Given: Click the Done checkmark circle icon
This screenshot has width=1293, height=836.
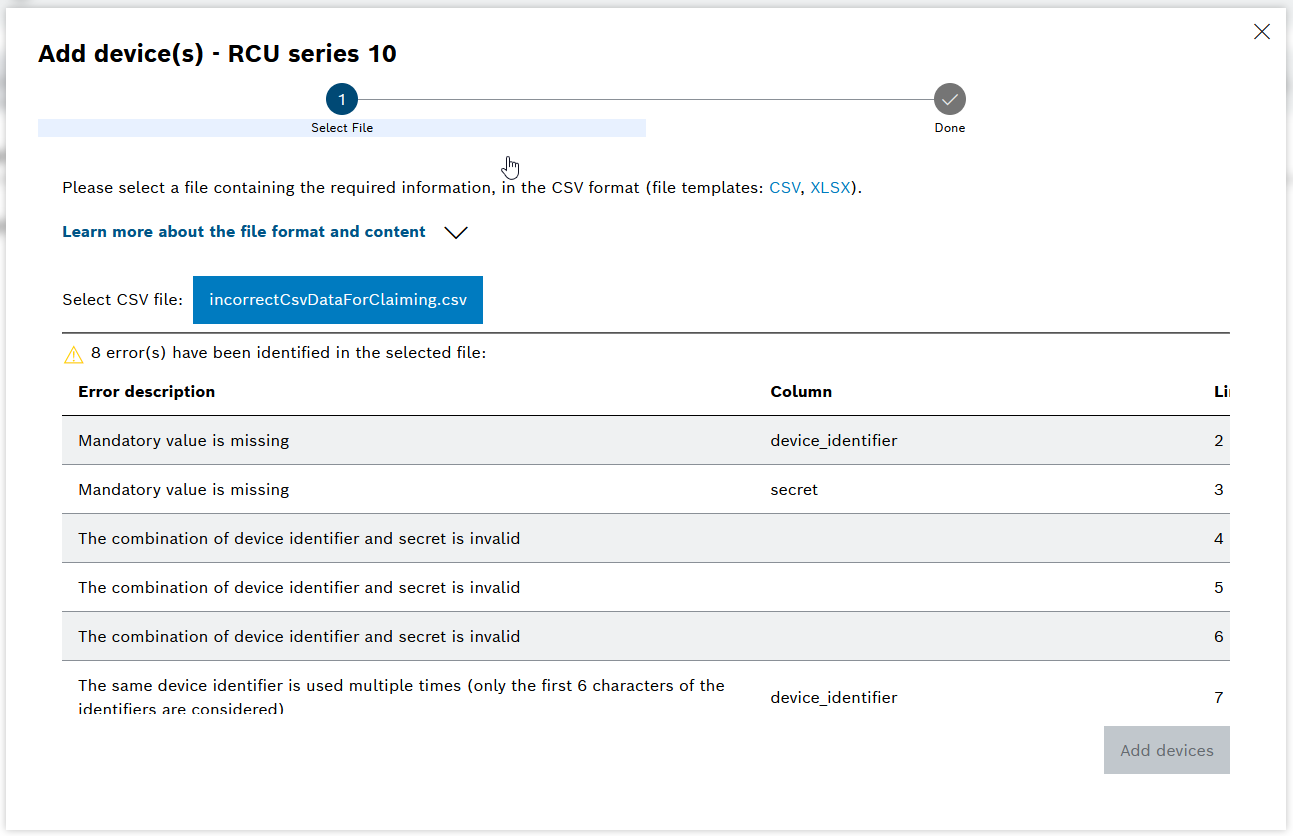Looking at the screenshot, I should [x=949, y=99].
